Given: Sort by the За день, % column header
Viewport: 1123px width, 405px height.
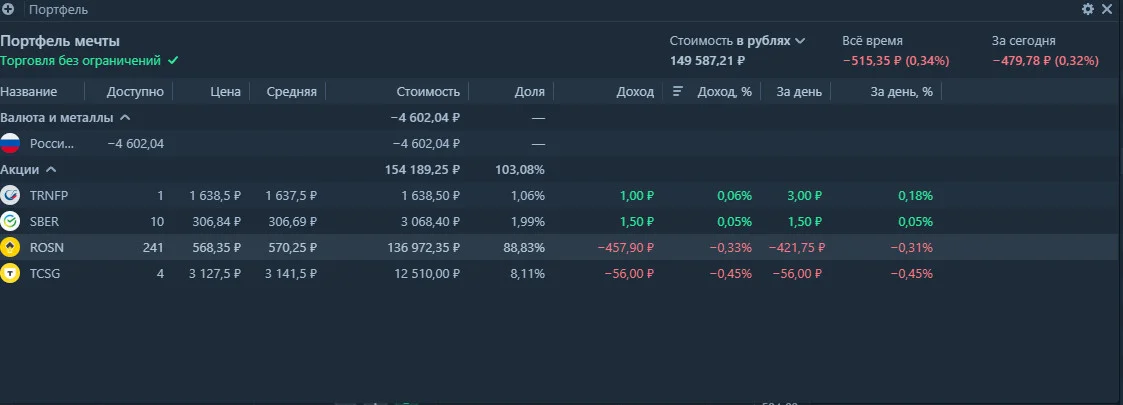Looking at the screenshot, I should pyautogui.click(x=902, y=92).
